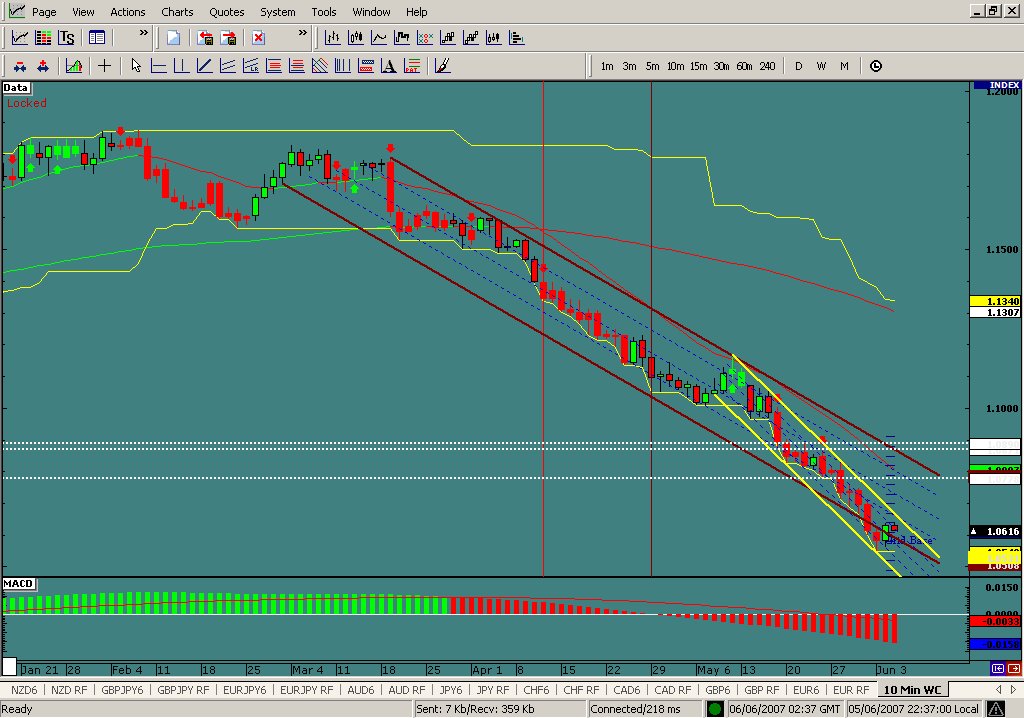Switch chart to bar chart type
The width and height of the screenshot is (1024, 718).
pos(332,38)
